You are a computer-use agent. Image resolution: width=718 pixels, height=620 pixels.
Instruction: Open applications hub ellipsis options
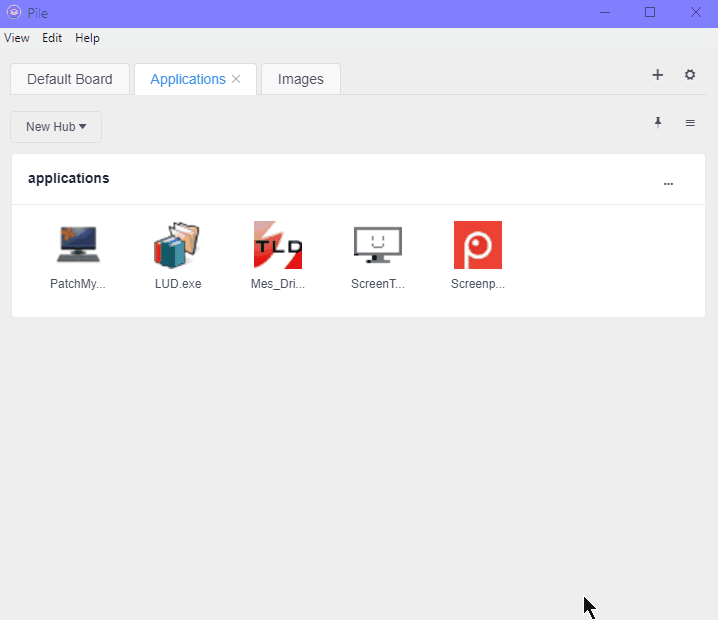[669, 184]
